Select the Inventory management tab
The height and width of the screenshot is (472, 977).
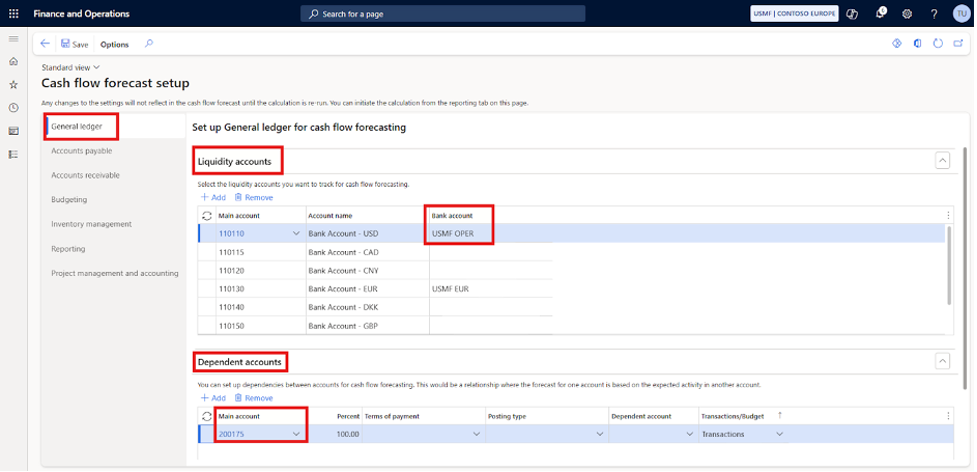coord(91,224)
